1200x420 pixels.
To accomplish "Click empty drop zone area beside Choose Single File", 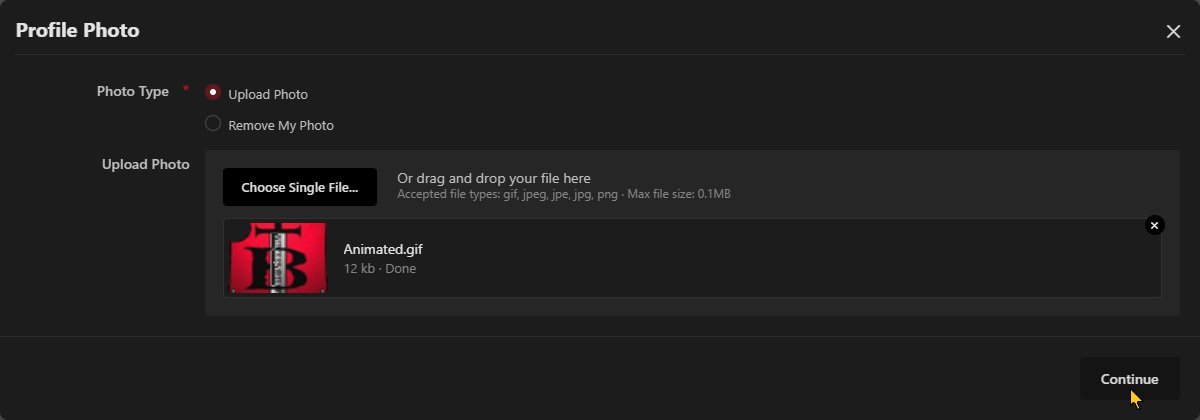I will [950, 187].
